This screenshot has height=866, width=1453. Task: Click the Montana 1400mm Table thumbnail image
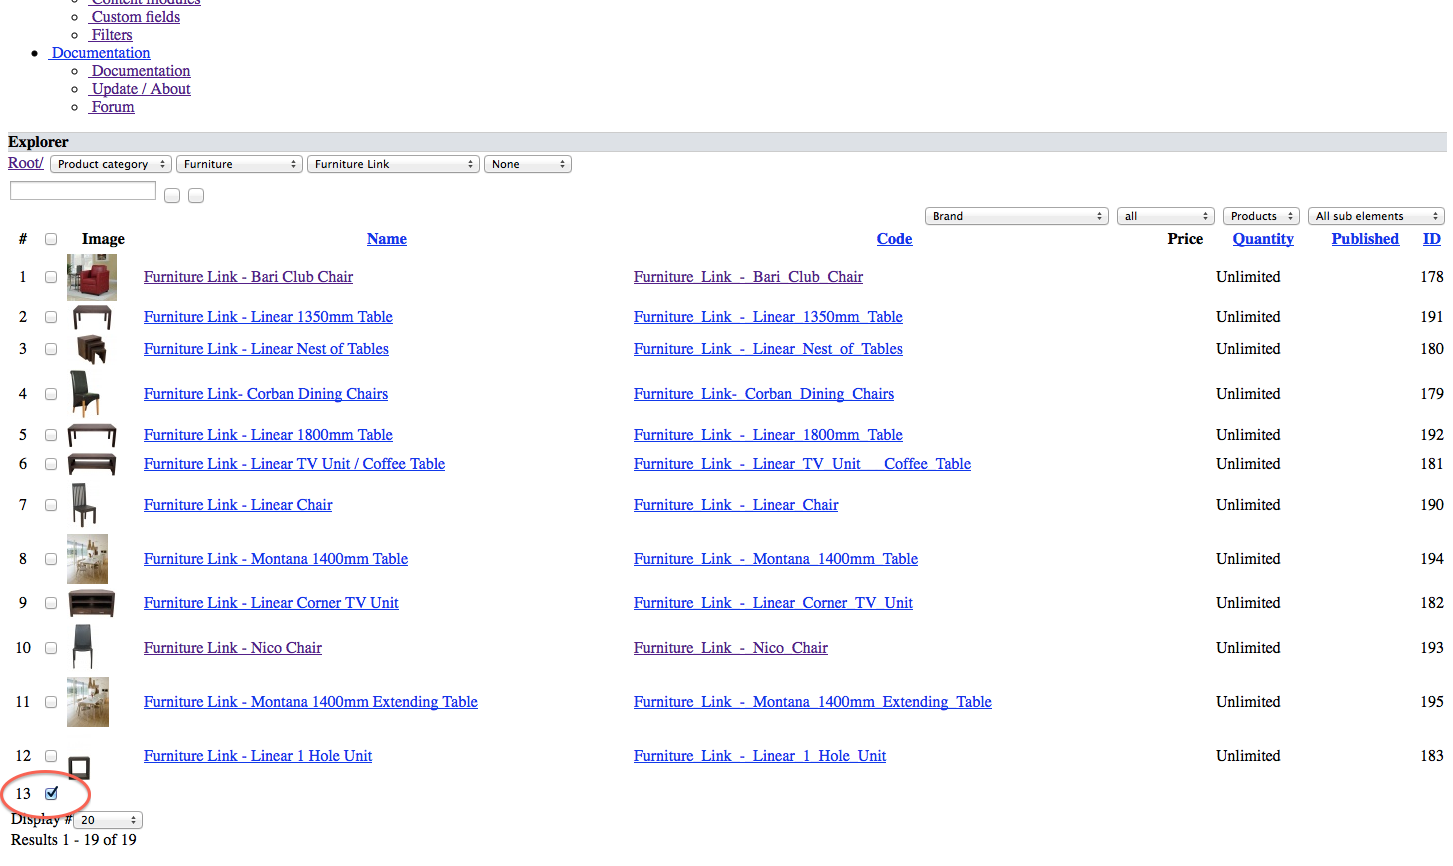(87, 559)
